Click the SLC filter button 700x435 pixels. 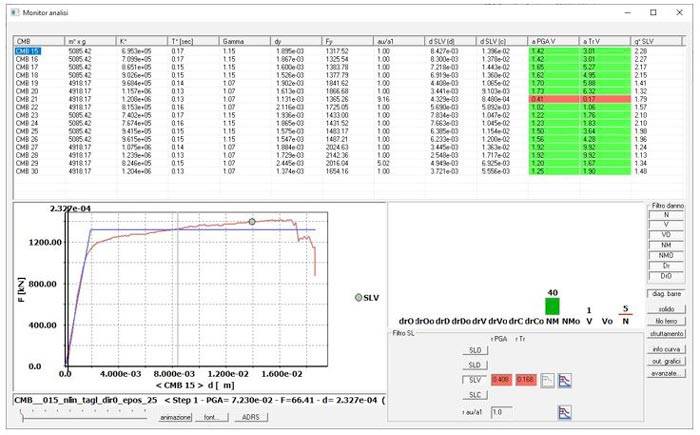(475, 395)
